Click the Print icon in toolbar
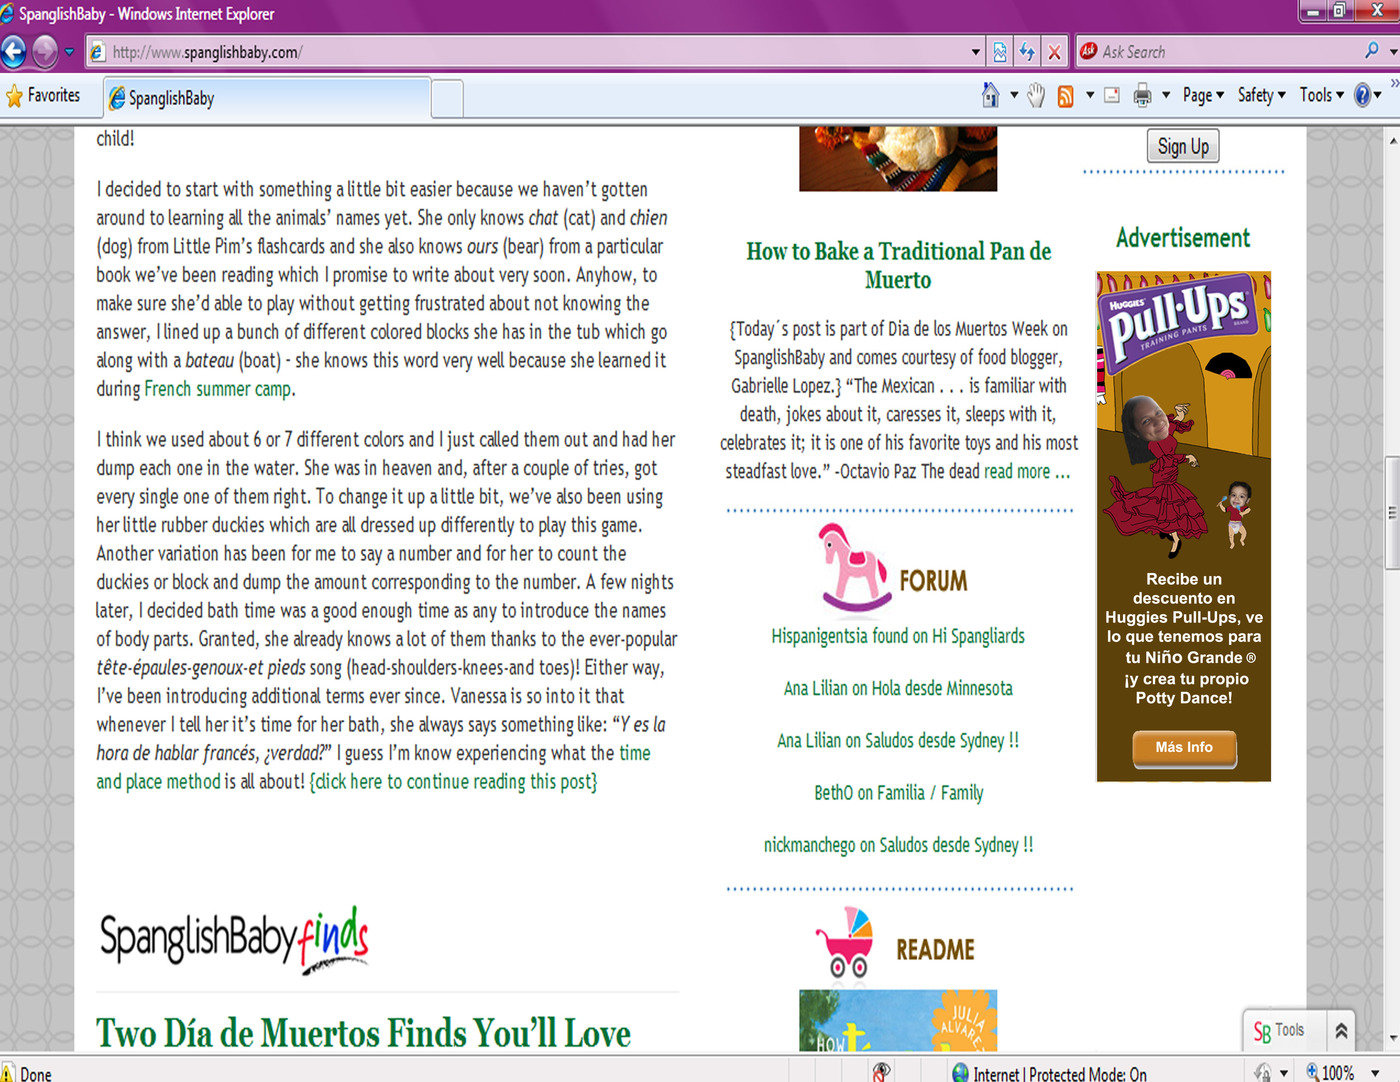This screenshot has width=1400, height=1082. tap(1142, 96)
